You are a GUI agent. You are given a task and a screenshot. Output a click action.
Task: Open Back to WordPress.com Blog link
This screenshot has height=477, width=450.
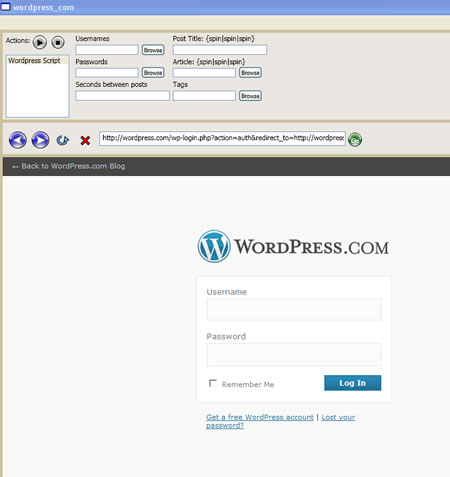pyautogui.click(x=69, y=166)
